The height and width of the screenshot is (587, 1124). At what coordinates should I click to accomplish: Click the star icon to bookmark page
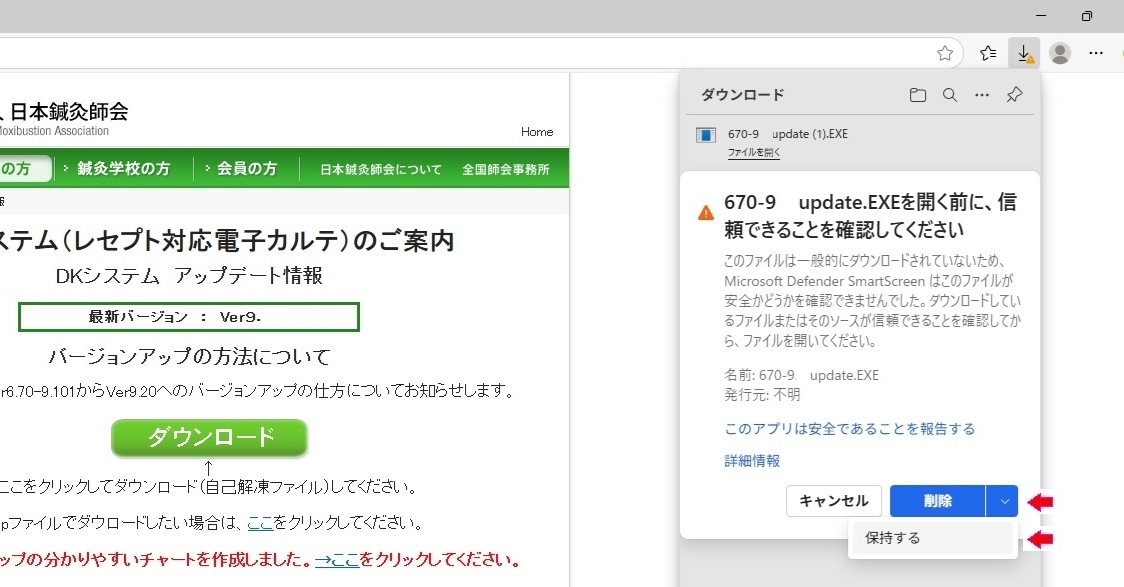(x=945, y=53)
